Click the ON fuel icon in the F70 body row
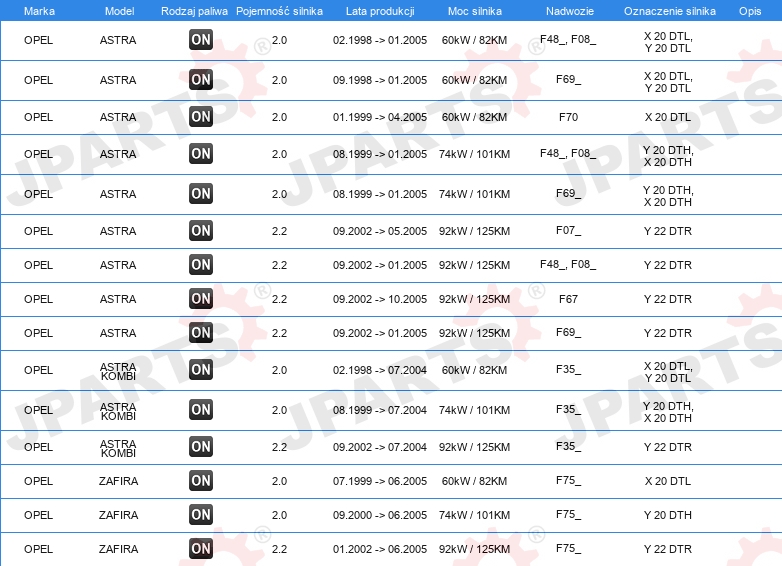This screenshot has height=566, width=782. coord(201,117)
